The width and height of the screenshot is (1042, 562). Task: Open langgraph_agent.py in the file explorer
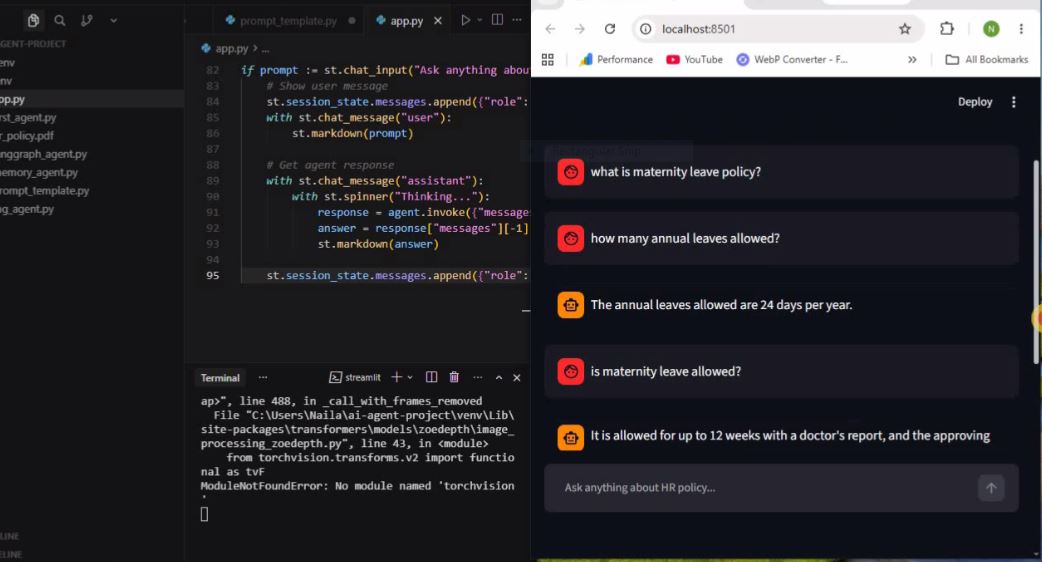(x=43, y=154)
